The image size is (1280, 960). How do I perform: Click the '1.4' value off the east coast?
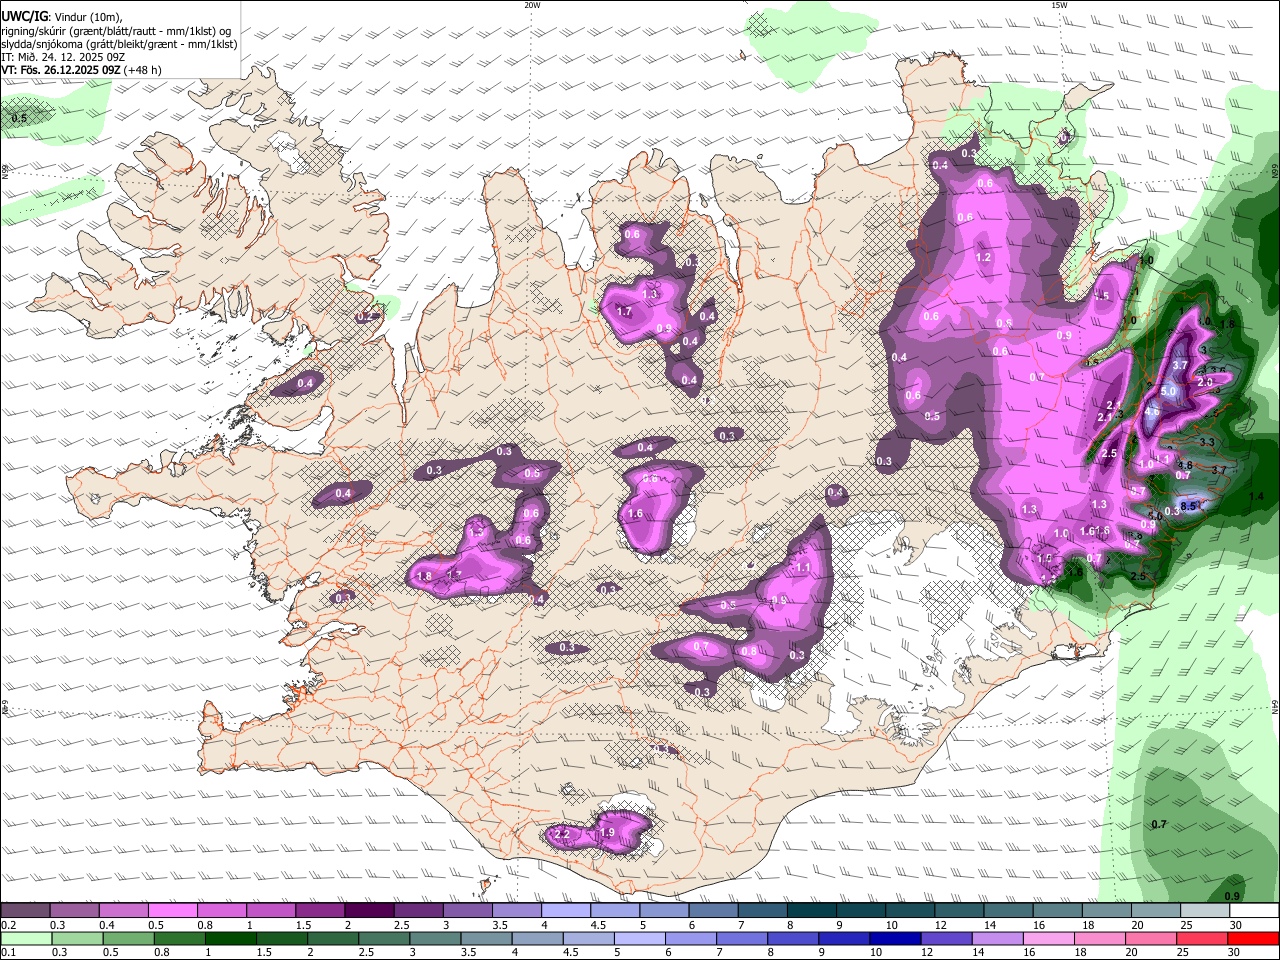(x=1256, y=496)
